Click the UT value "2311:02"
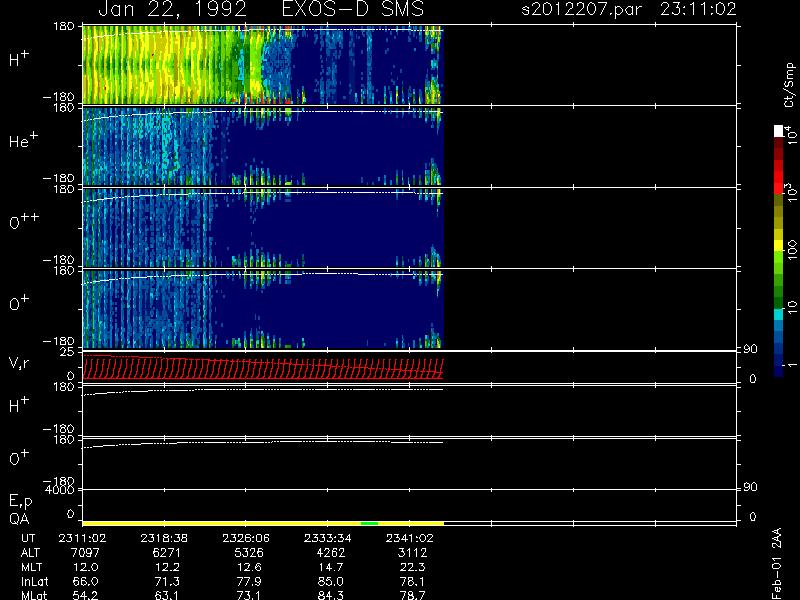 coord(82,538)
